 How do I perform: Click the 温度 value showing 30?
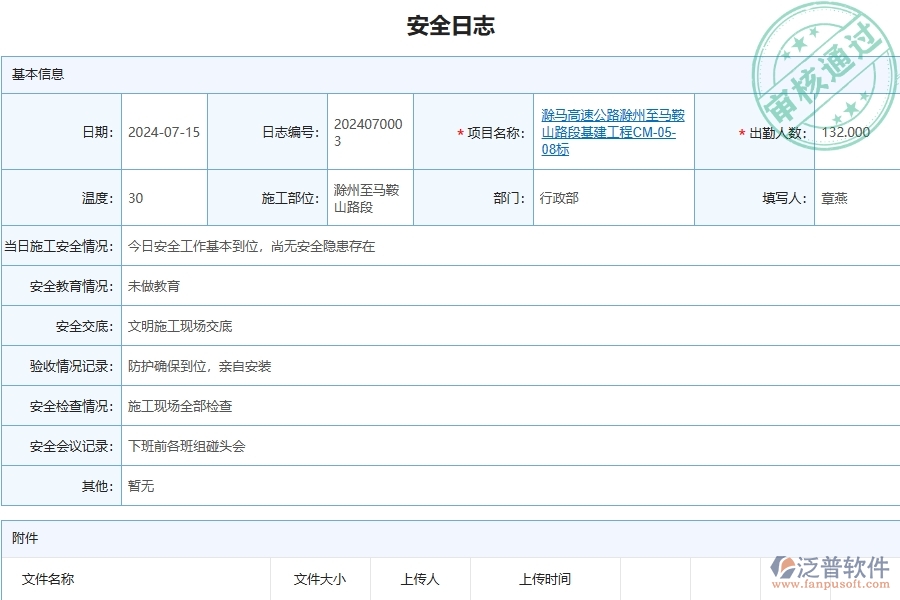[x=135, y=198]
